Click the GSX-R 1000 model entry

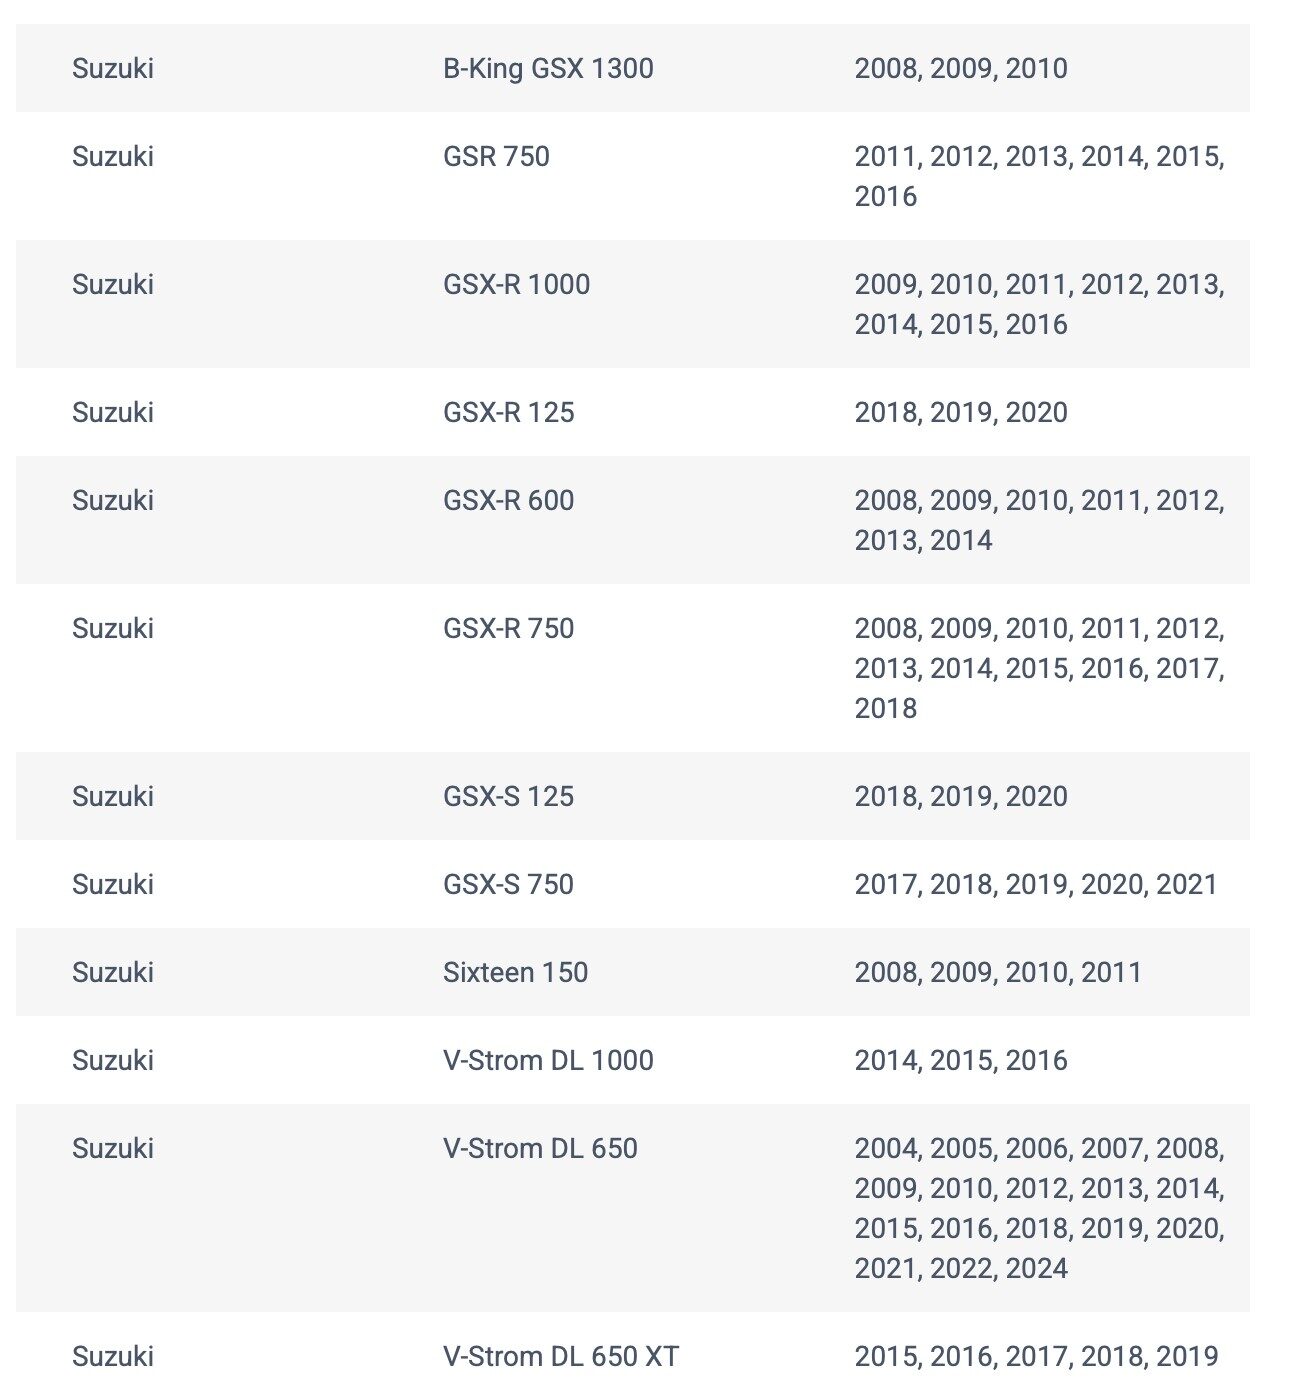coord(516,284)
